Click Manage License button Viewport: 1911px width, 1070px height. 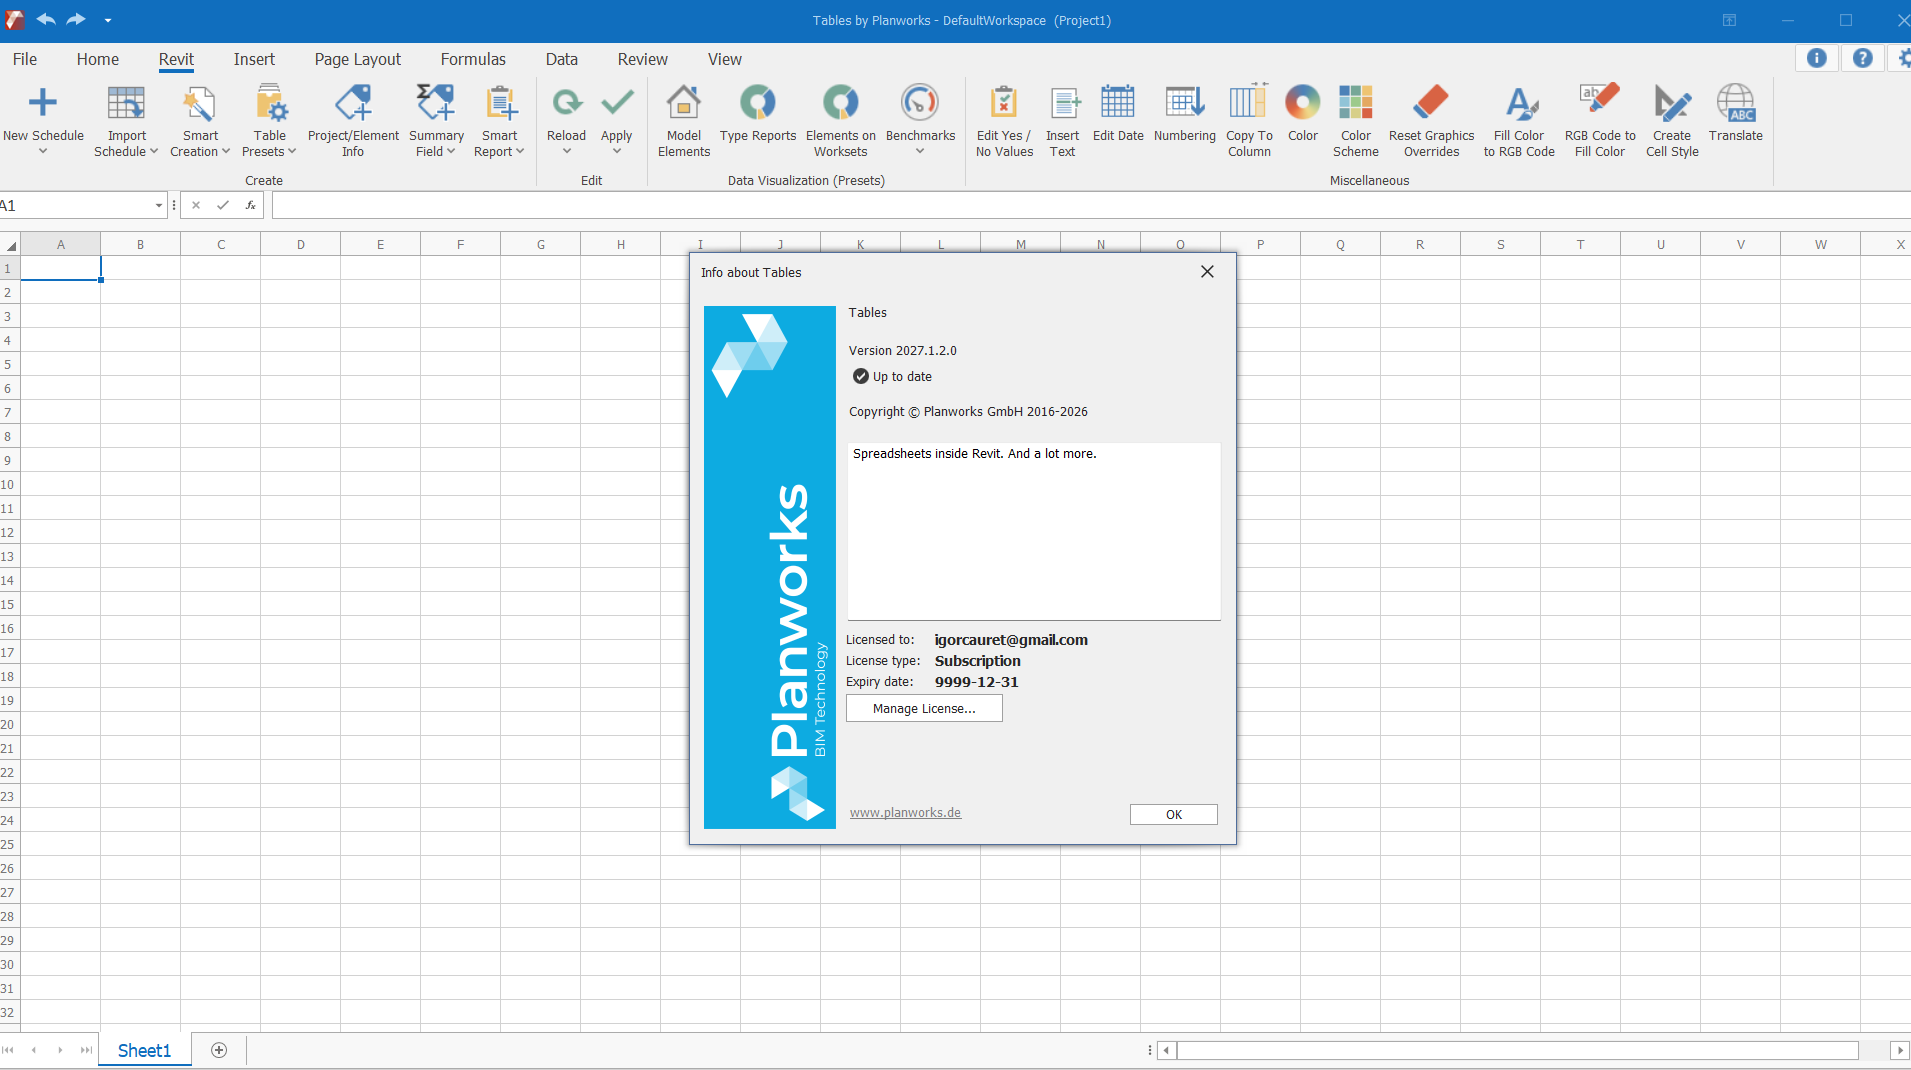click(x=924, y=708)
